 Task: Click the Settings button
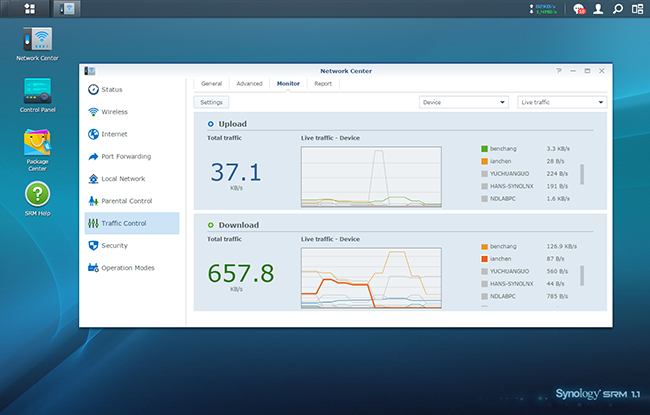pyautogui.click(x=211, y=102)
